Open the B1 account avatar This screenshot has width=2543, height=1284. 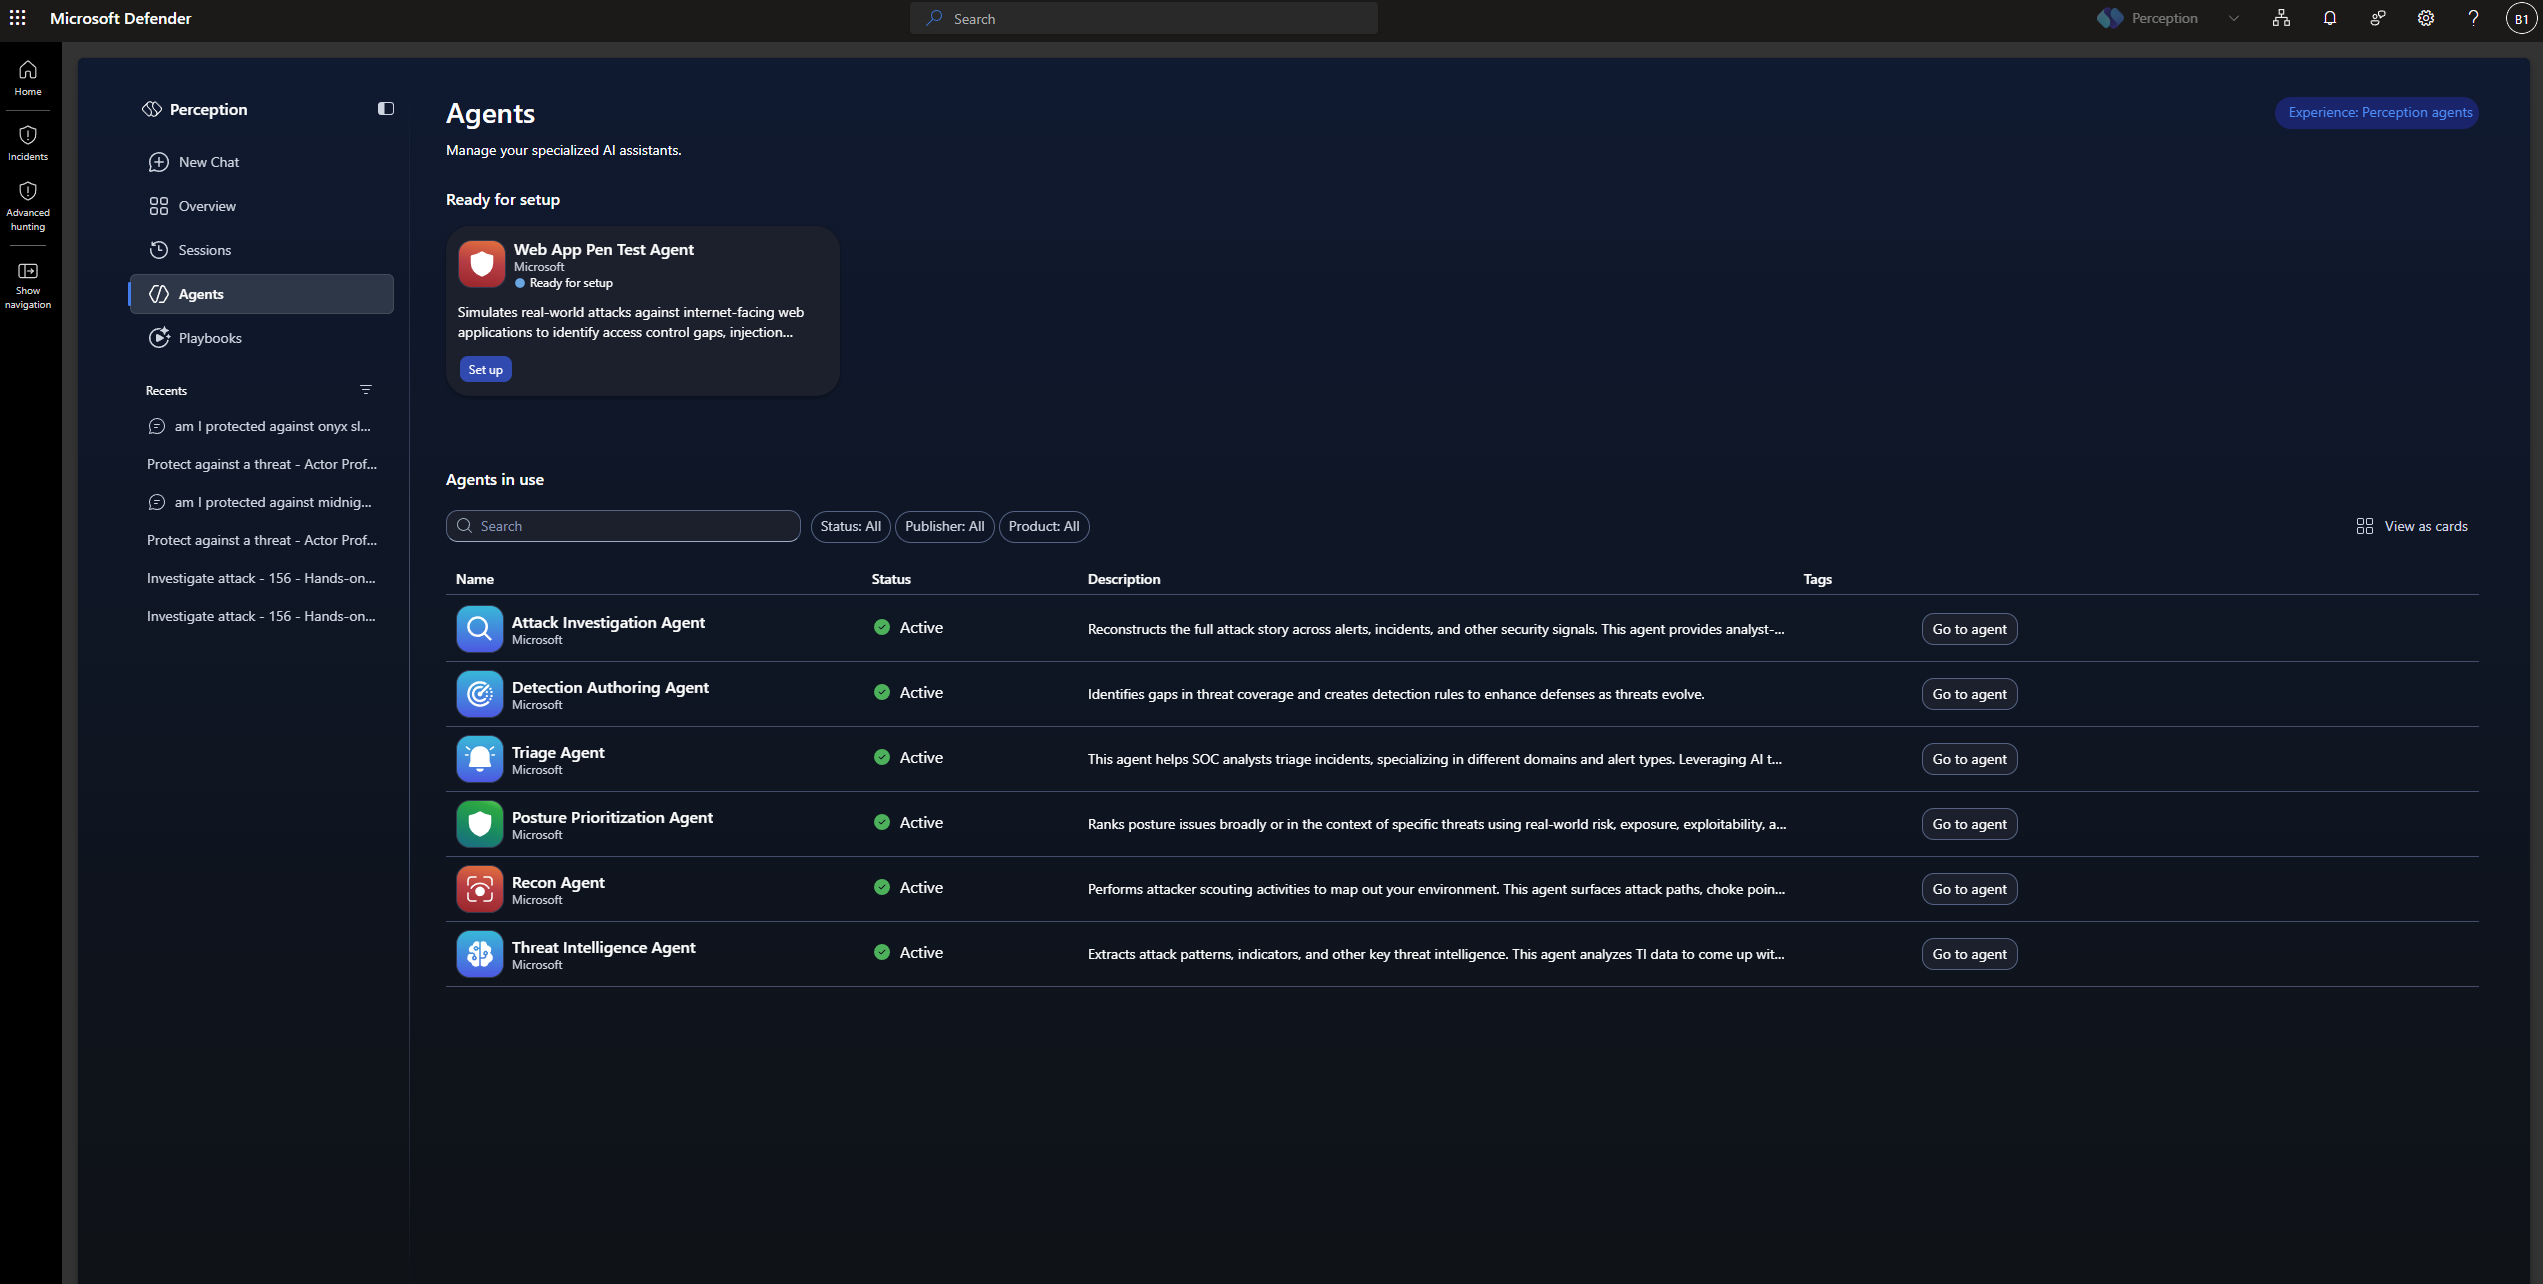[x=2521, y=18]
